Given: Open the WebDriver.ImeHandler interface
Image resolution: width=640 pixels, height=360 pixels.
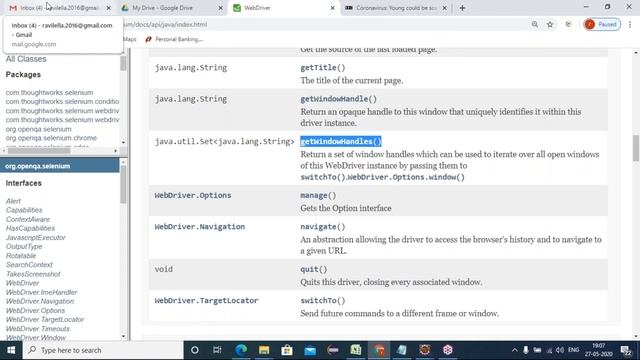Looking at the screenshot, I should 41,292.
